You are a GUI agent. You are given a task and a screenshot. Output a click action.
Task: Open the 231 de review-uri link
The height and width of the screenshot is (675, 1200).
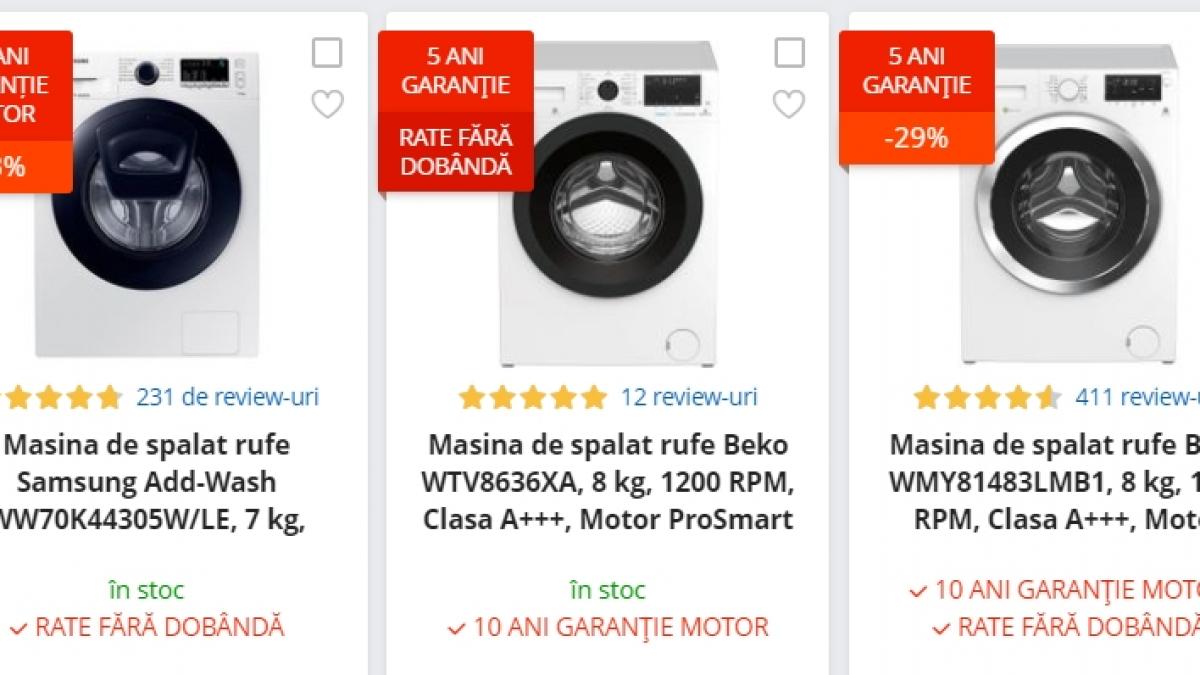pyautogui.click(x=227, y=397)
